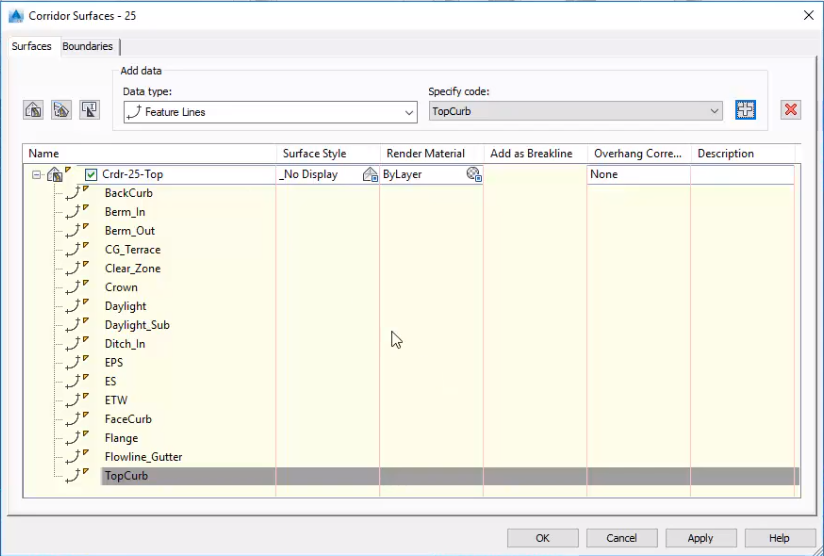Select the Daylight_Sub feature line row
This screenshot has width=824, height=556.
[137, 325]
